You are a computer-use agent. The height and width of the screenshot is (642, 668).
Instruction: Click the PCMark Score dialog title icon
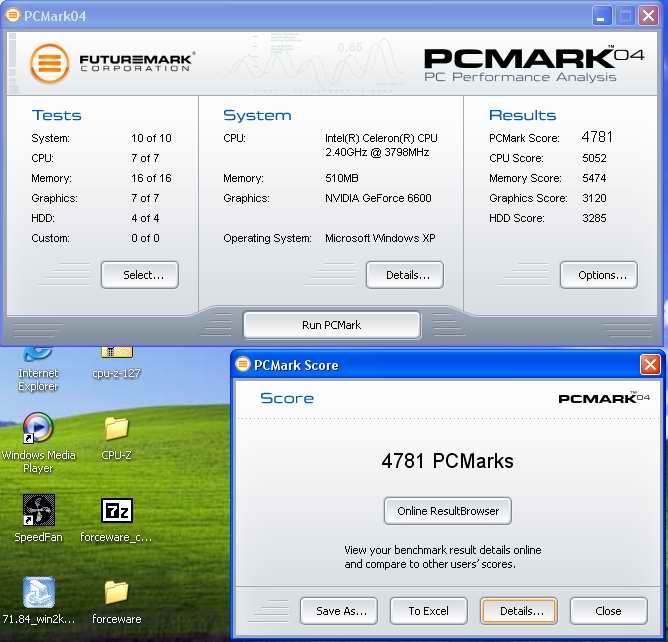tap(243, 365)
